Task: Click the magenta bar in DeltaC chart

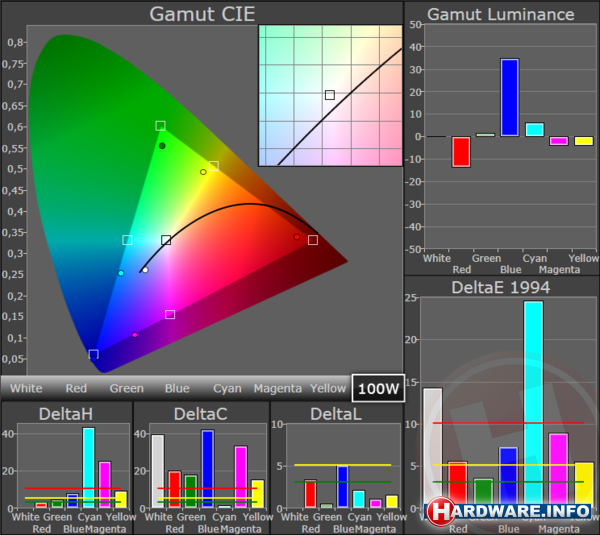Action: click(x=241, y=477)
